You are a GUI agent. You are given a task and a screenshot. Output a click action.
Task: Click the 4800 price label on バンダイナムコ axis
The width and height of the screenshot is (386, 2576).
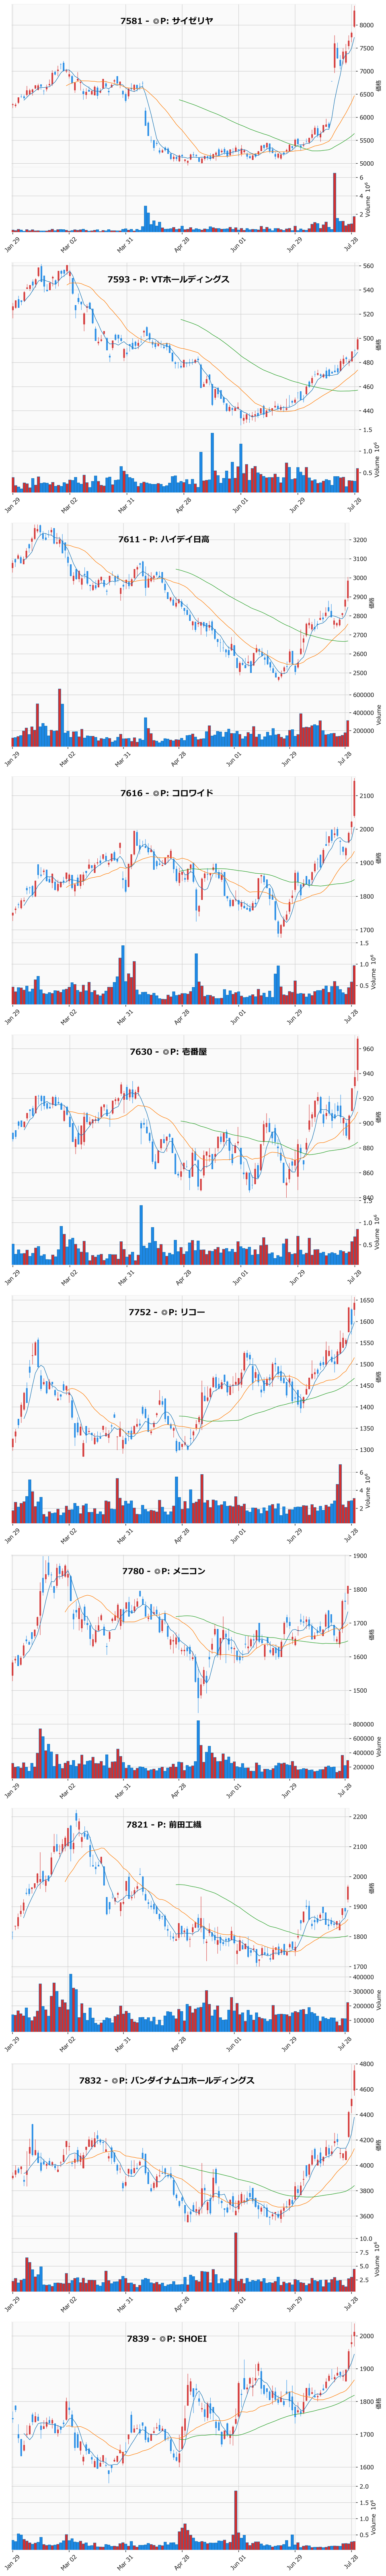point(367,2063)
